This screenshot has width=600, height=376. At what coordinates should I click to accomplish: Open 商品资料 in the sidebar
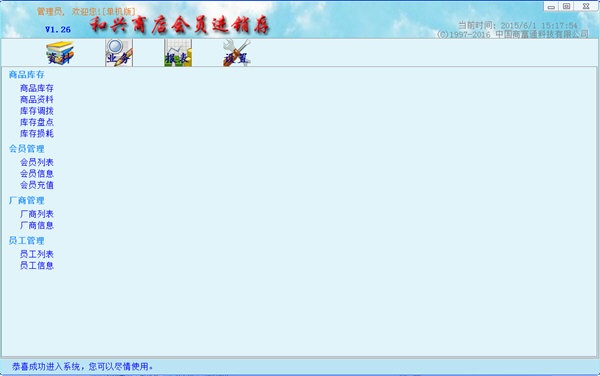tap(37, 99)
